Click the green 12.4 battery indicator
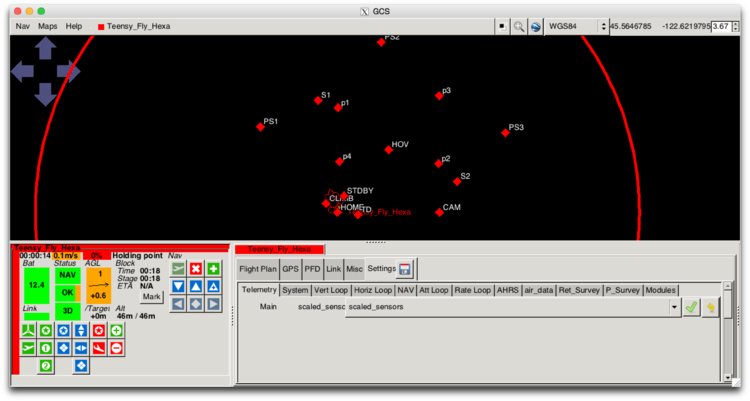Screen dimensions: 750x401 (36, 285)
